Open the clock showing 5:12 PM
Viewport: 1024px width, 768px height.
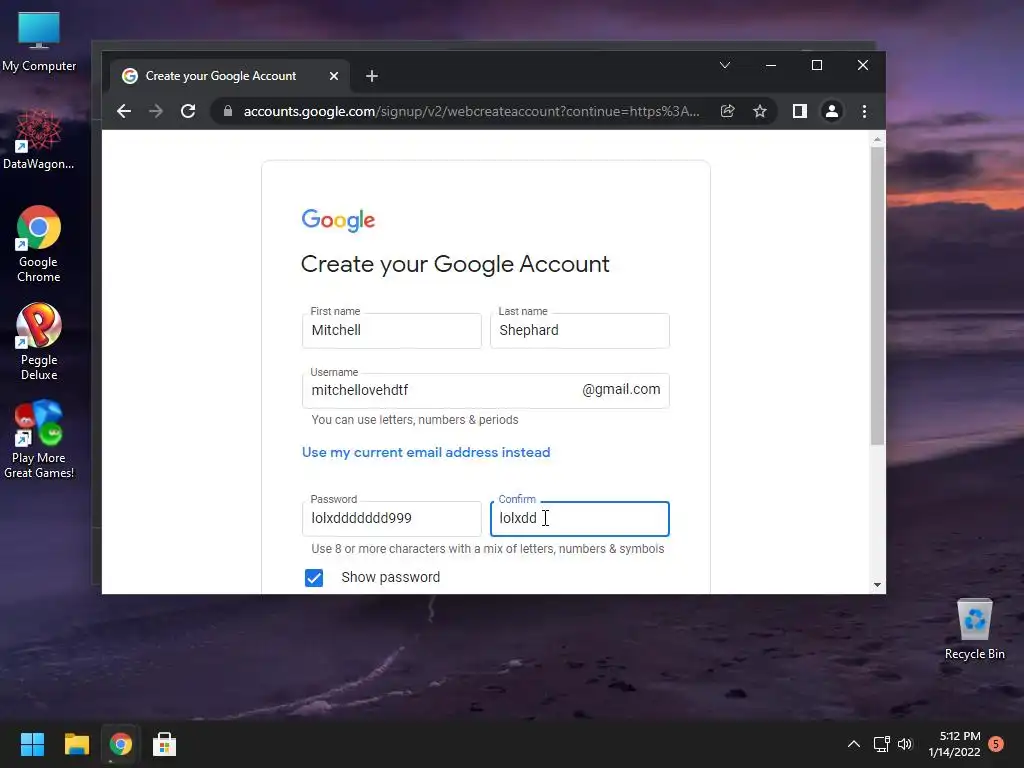click(954, 744)
